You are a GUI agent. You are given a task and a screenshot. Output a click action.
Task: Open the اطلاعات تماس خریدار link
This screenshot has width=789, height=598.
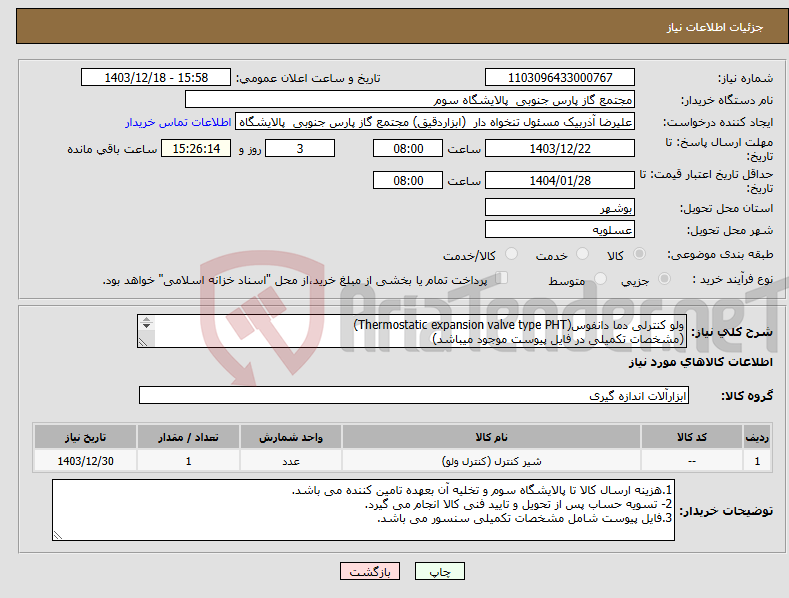(x=178, y=122)
